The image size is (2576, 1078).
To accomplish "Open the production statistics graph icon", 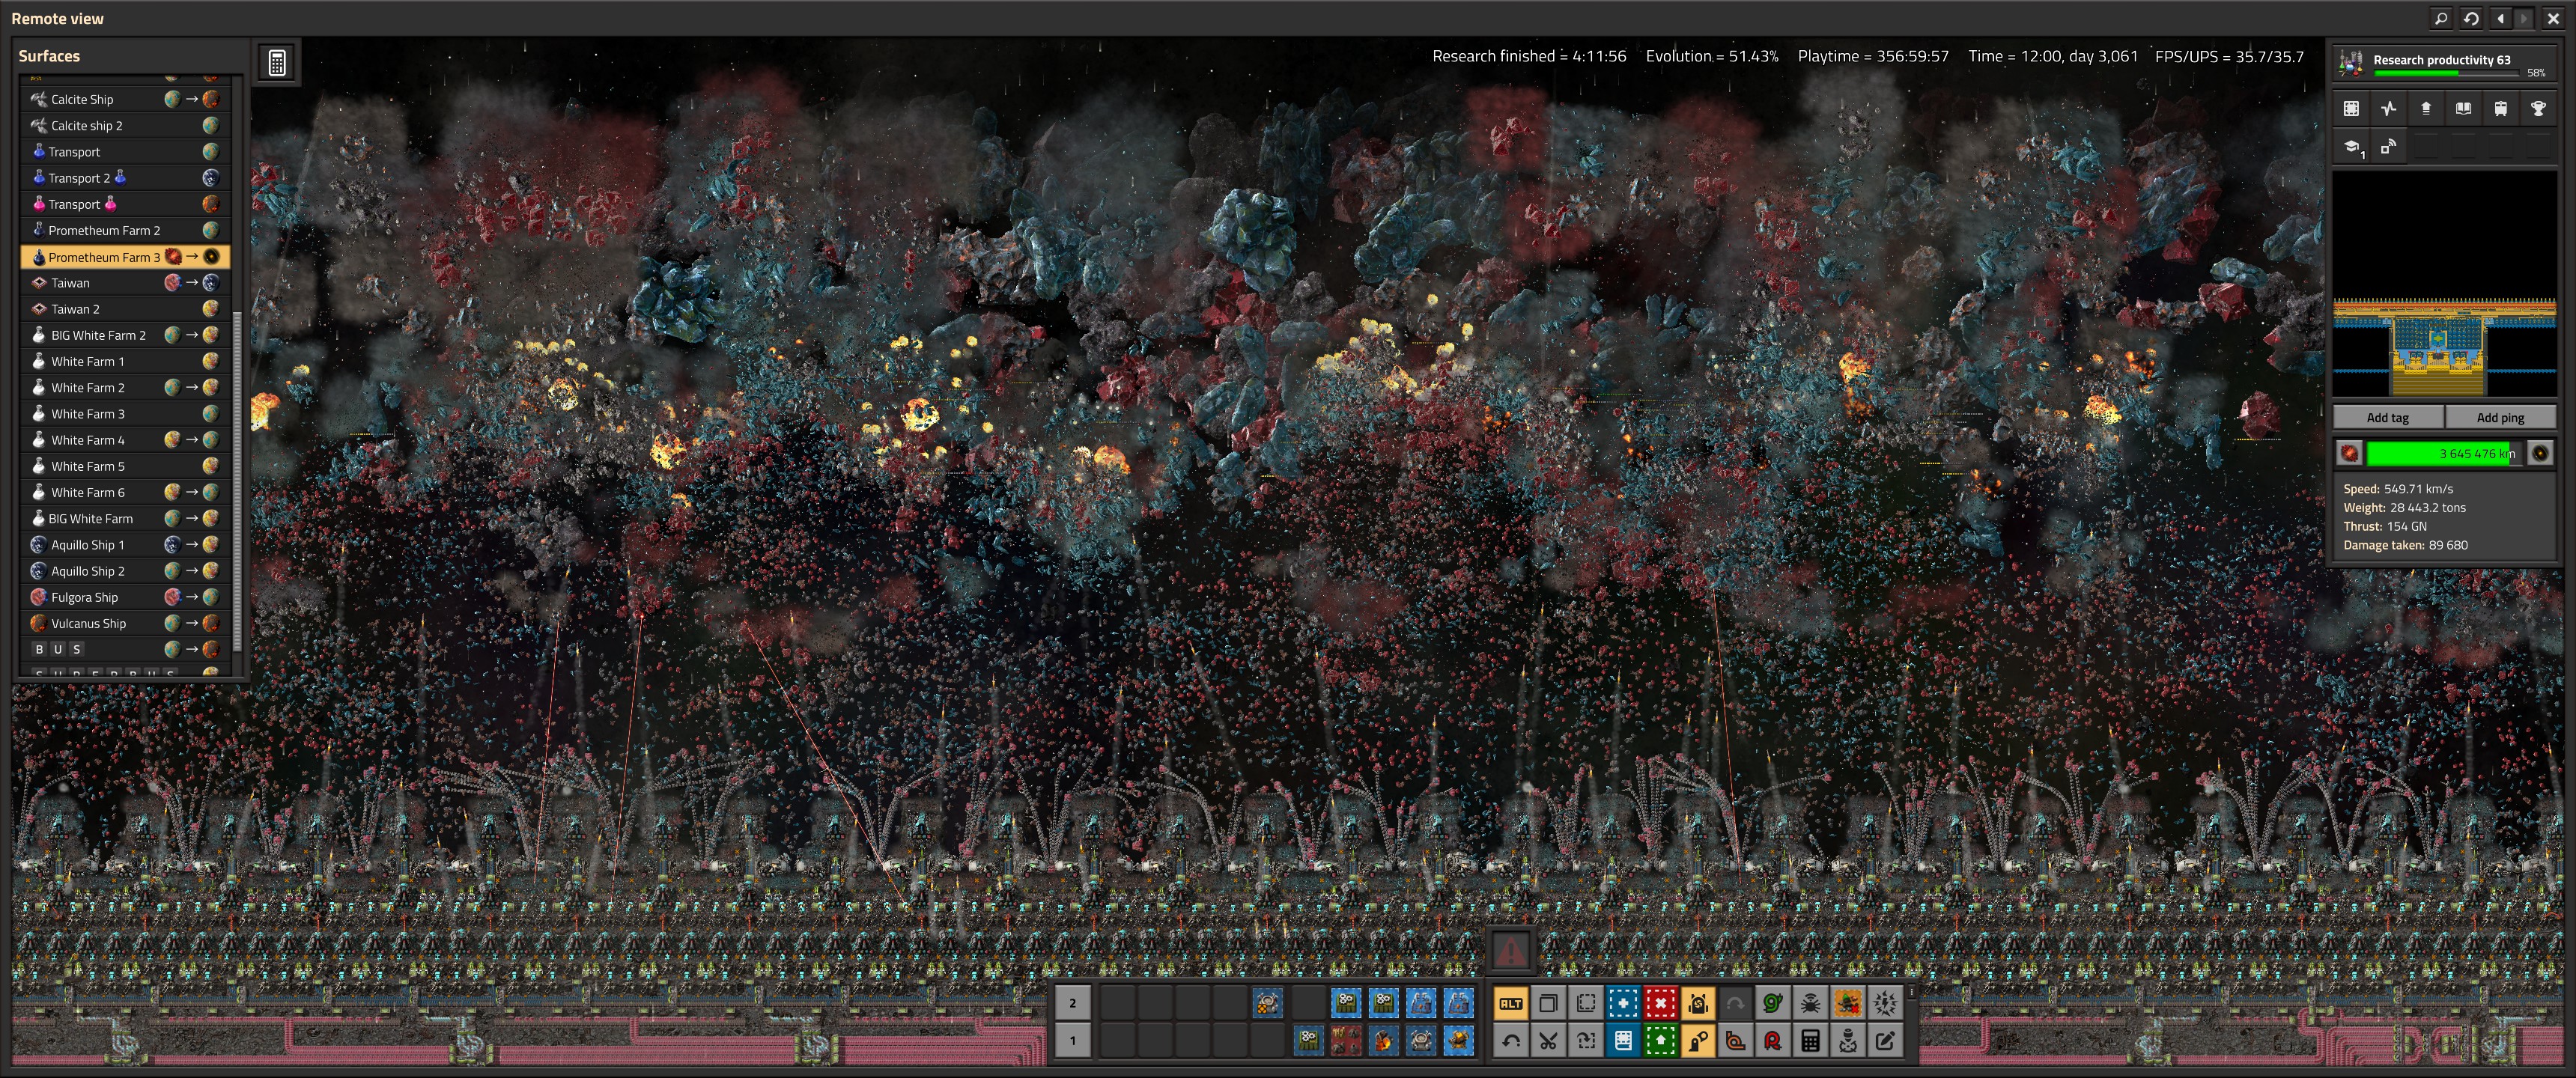I will click(2388, 108).
